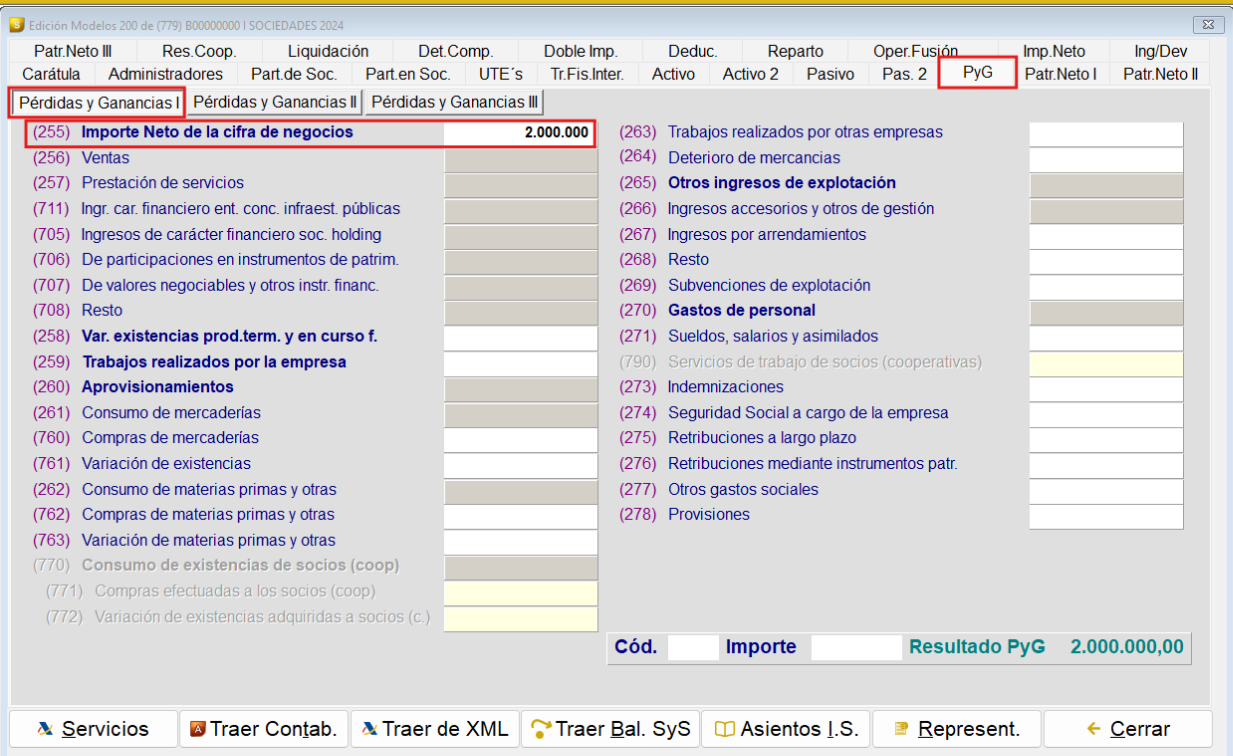
Task: Open the Patr.Neto I tab
Action: tap(1060, 74)
